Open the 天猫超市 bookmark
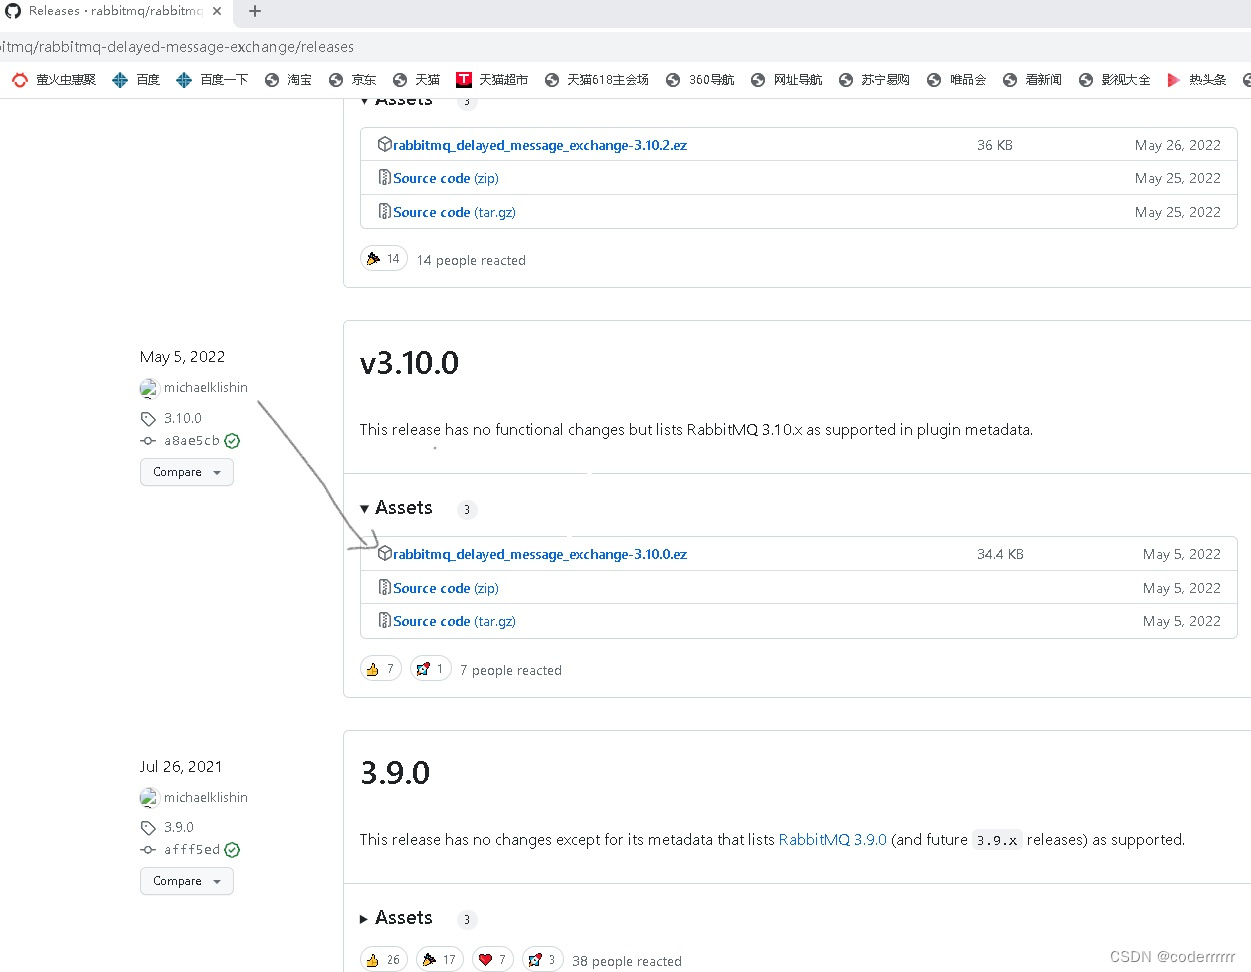The image size is (1251, 972). (492, 80)
